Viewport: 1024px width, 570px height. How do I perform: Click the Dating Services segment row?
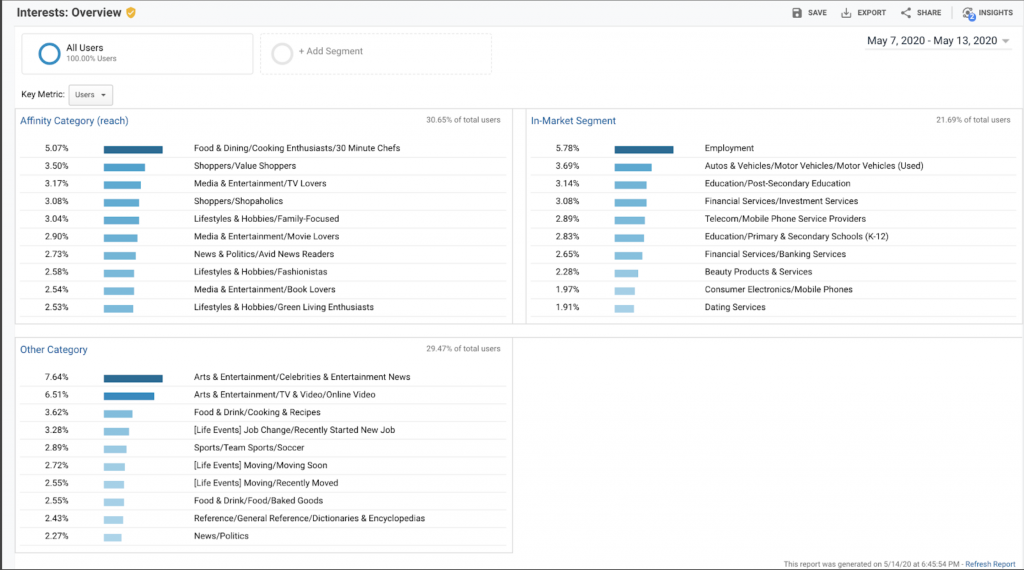pos(735,307)
